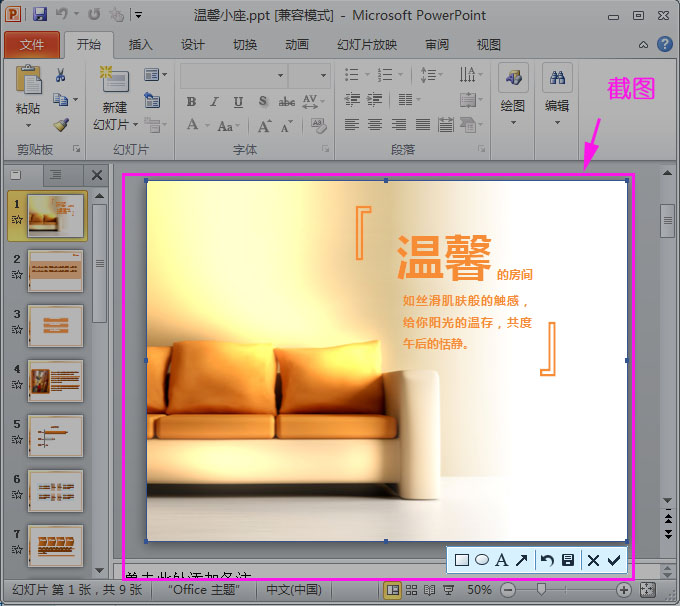Image resolution: width=680 pixels, height=606 pixels.
Task: Switch to Slide Sorter view
Action: 411,590
